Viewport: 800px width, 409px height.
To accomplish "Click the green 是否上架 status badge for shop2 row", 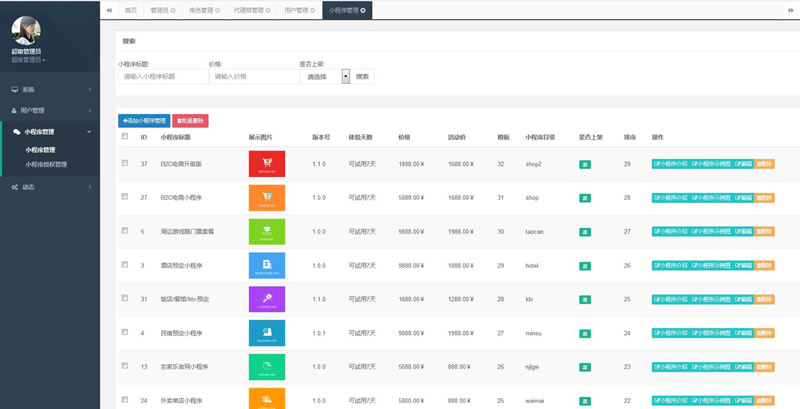I will [x=585, y=164].
